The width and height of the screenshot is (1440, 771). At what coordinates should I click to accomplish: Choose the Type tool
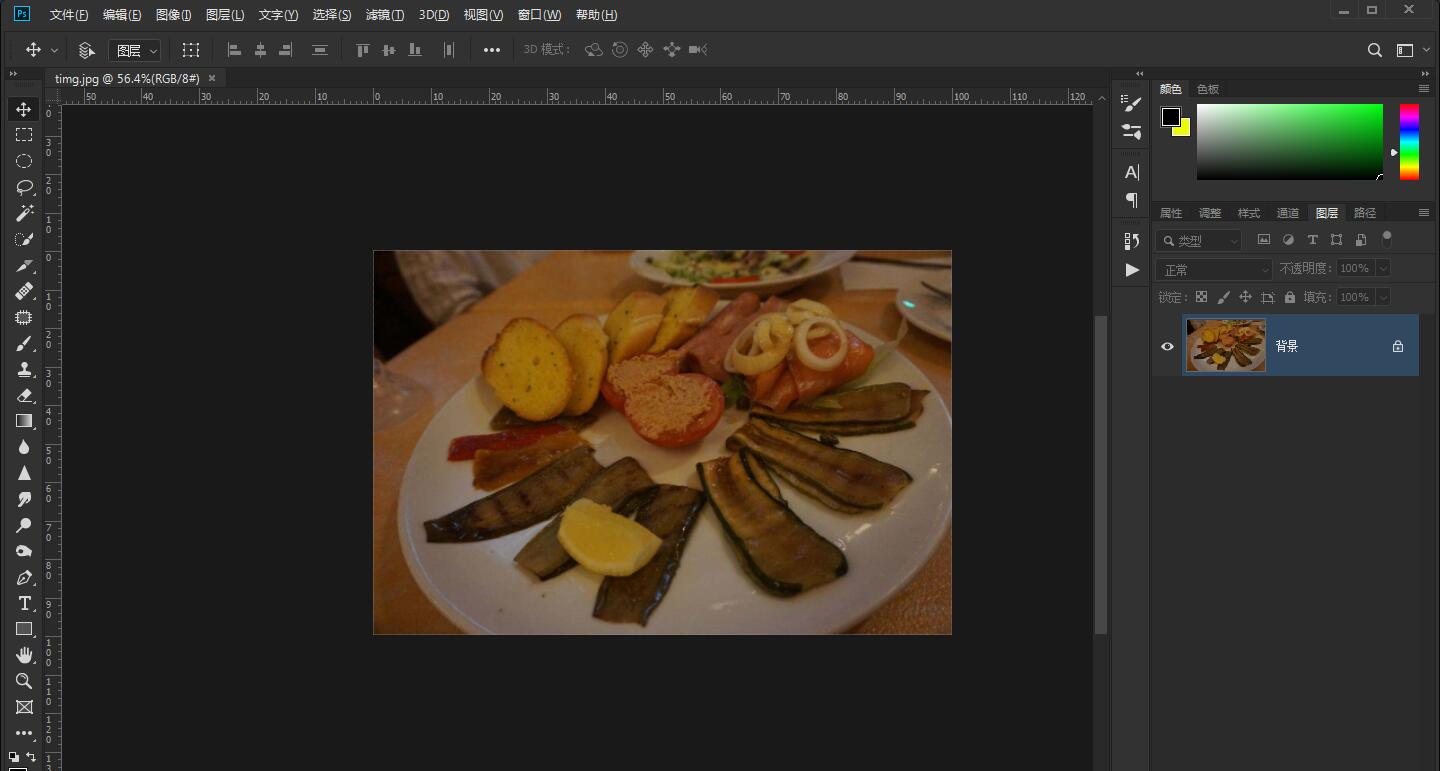click(24, 603)
